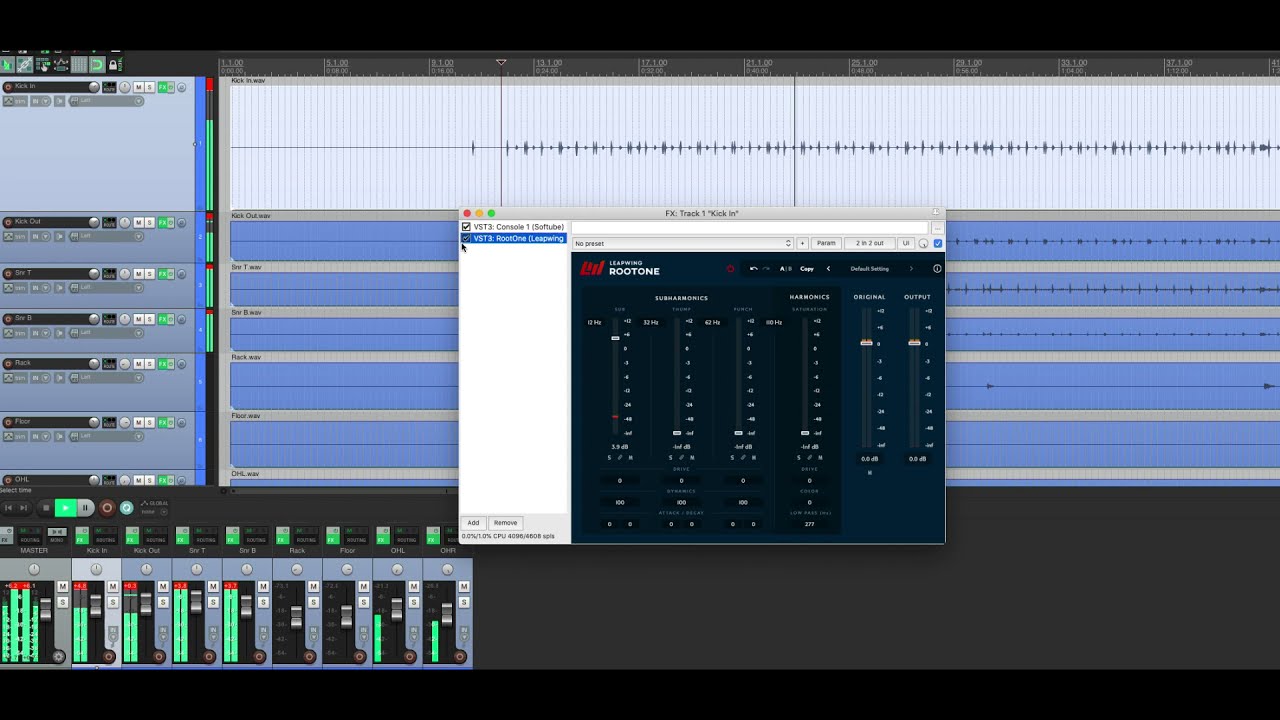Screen dimensions: 1280x720
Task: Toggle the Console 1 (Softube) plugin checkbox
Action: 466,227
